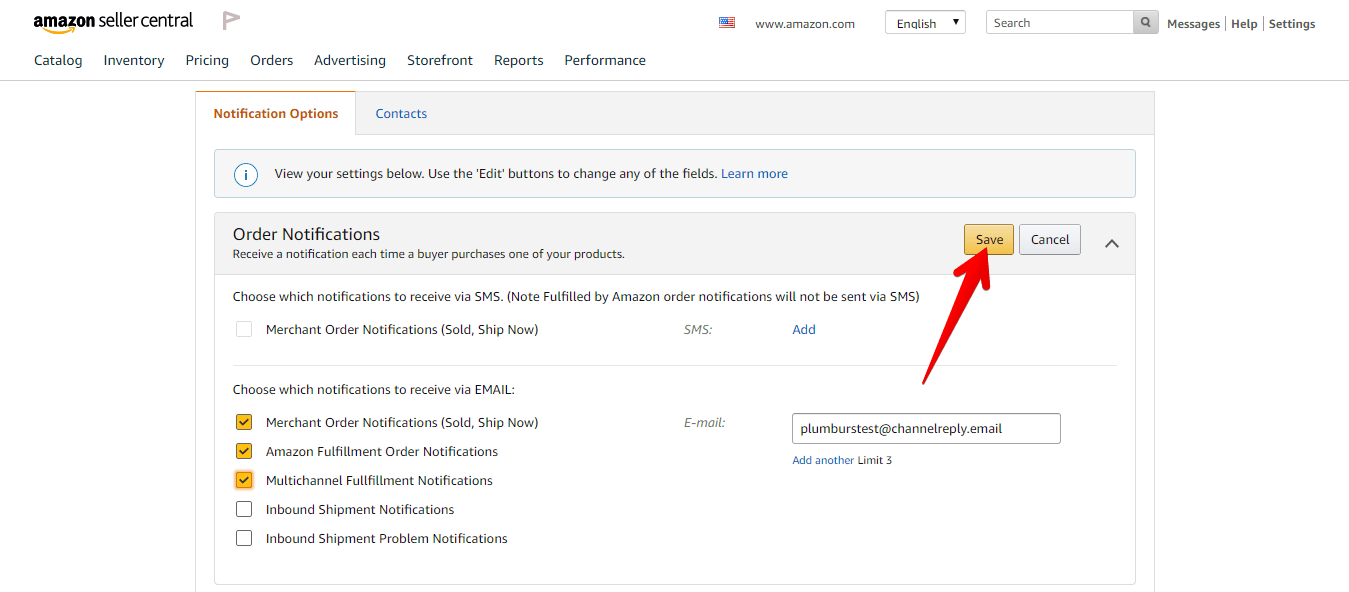Uncheck Multichannel Fulfillment Notifications
The height and width of the screenshot is (592, 1349).
coord(244,479)
